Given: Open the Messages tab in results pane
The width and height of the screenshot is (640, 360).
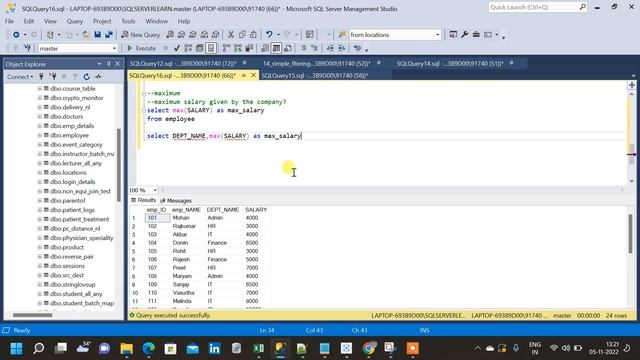Looking at the screenshot, I should (176, 200).
